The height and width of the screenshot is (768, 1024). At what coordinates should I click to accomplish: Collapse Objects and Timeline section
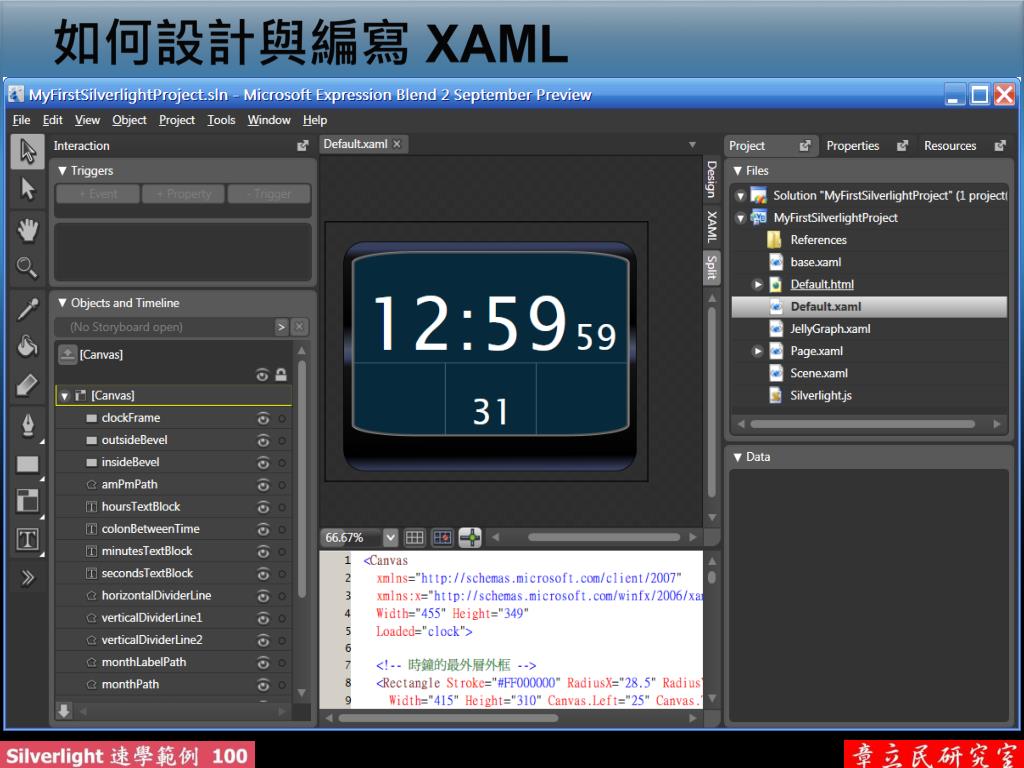[63, 303]
